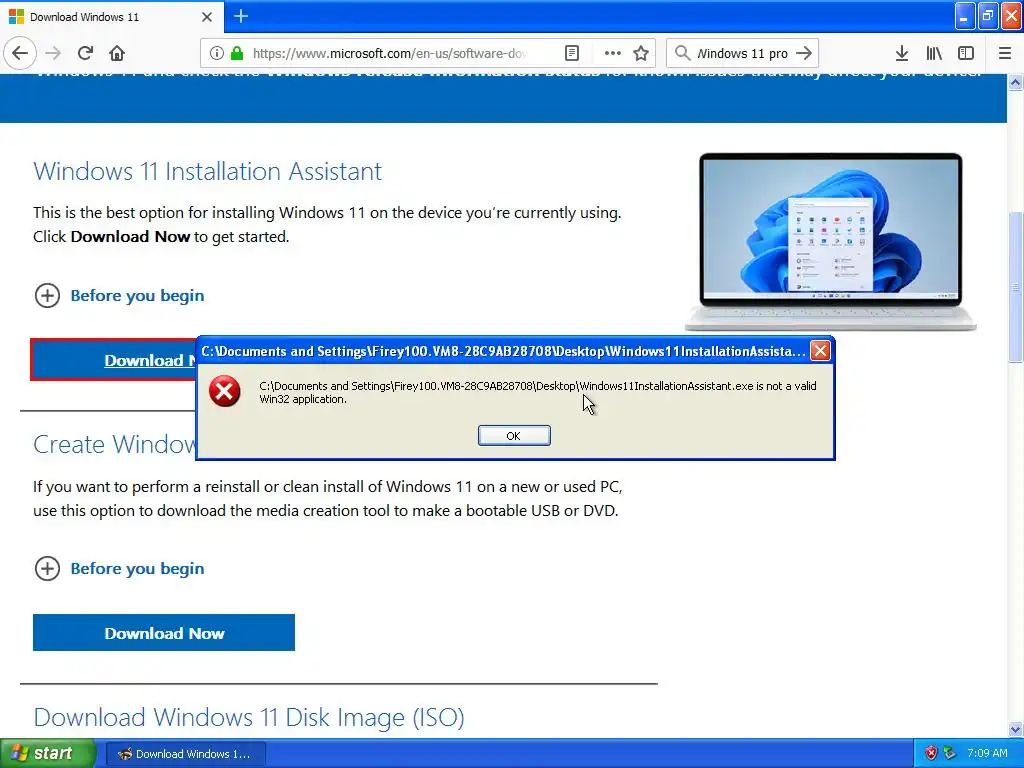
Task: Click the error dialog title bar
Action: (503, 351)
